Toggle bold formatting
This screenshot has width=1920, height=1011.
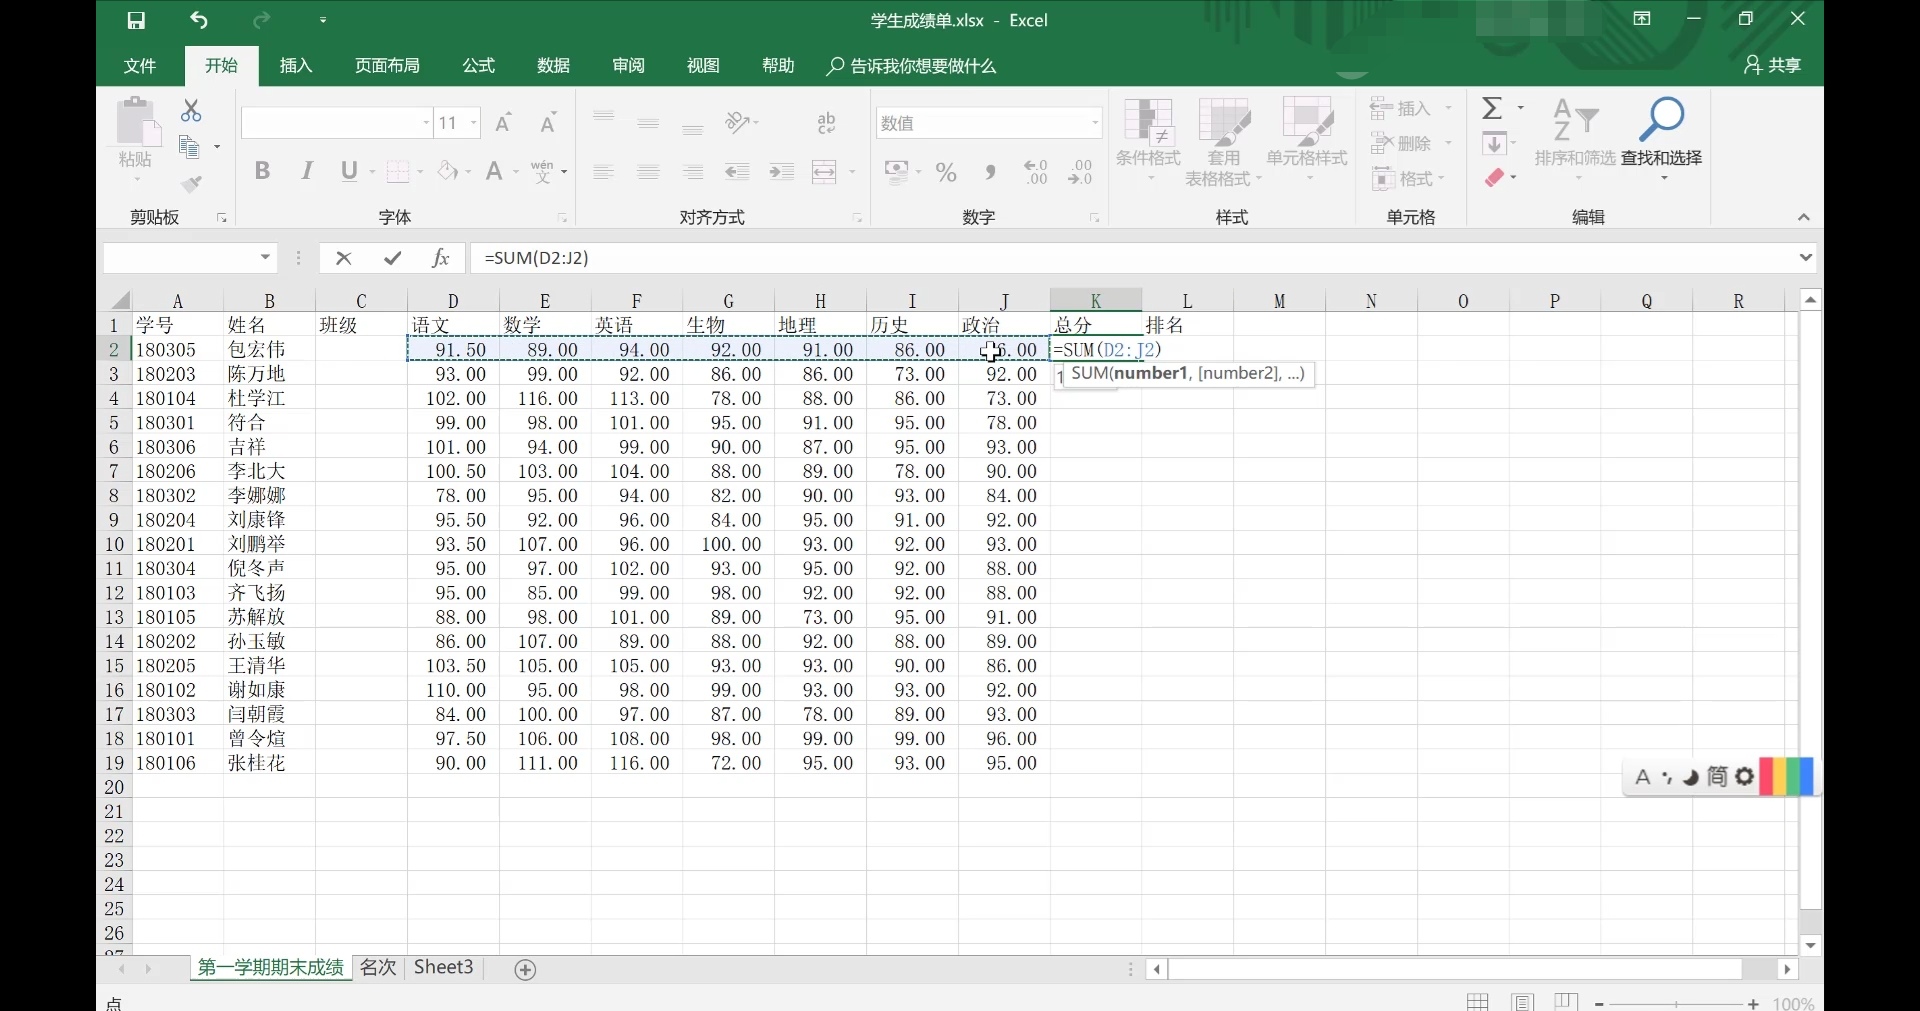pos(262,171)
